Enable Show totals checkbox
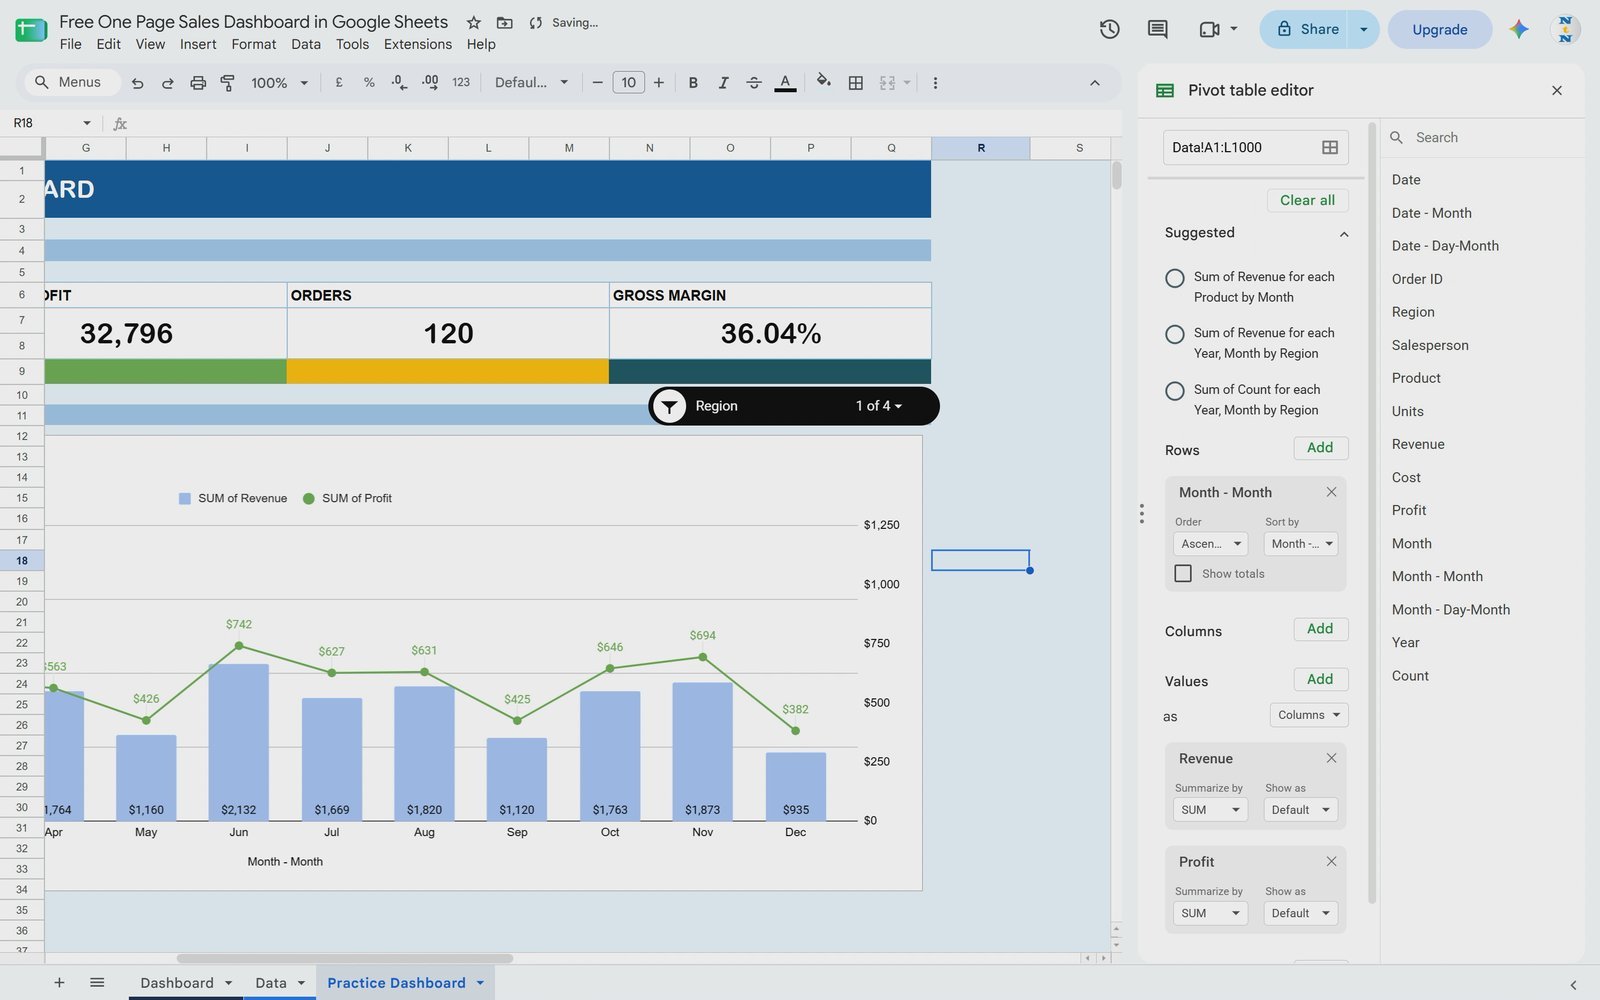This screenshot has height=1000, width=1600. [1183, 573]
